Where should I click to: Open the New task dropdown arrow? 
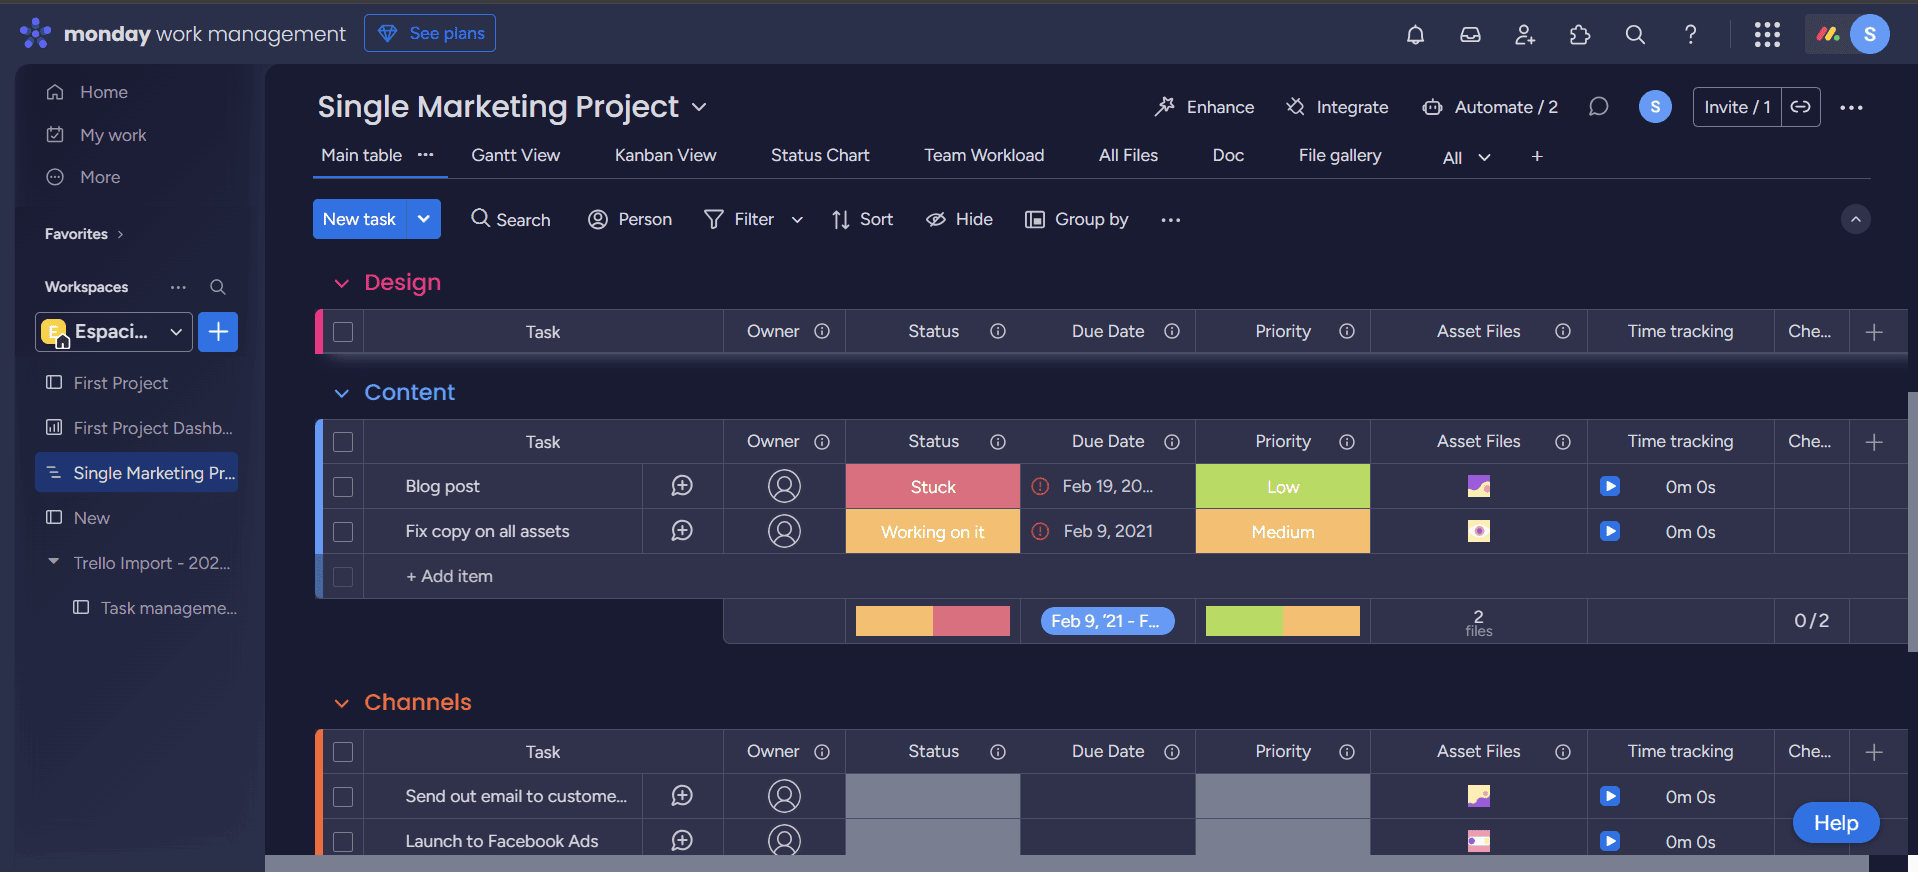click(x=424, y=219)
